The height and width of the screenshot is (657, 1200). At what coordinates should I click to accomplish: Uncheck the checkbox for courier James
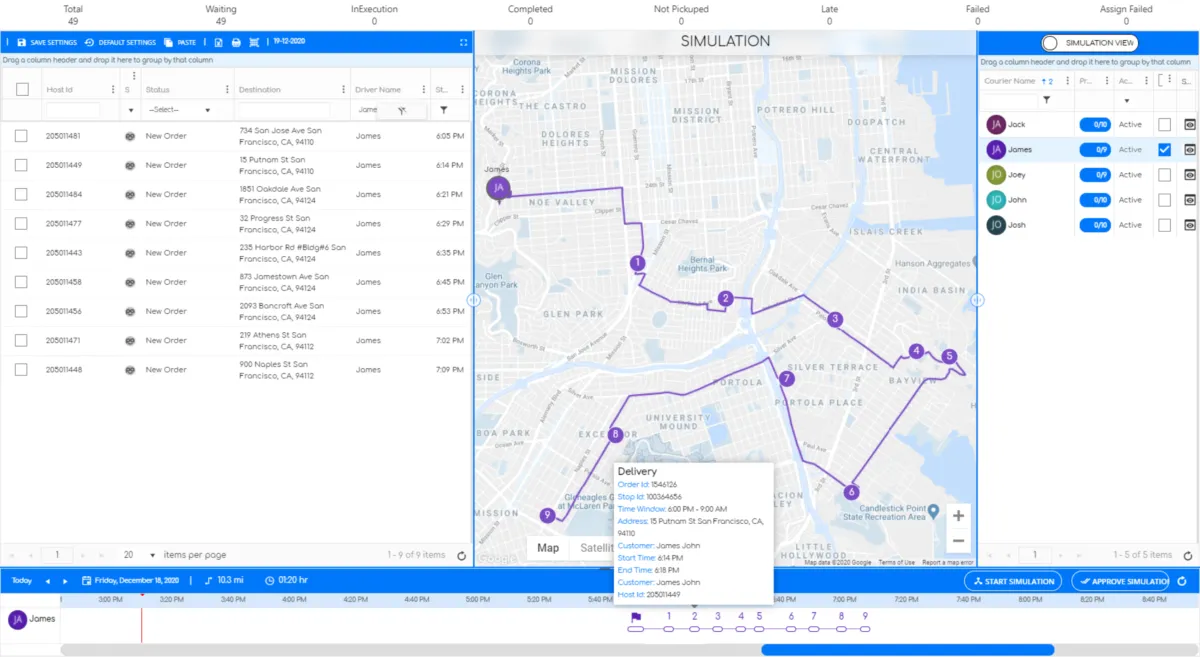coord(1164,149)
